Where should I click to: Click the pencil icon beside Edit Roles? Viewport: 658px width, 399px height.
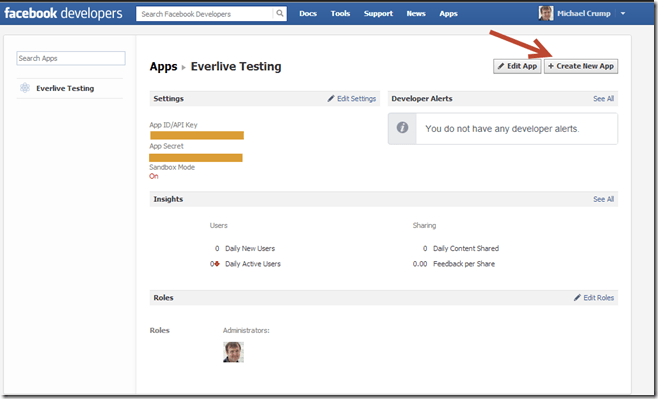click(577, 297)
